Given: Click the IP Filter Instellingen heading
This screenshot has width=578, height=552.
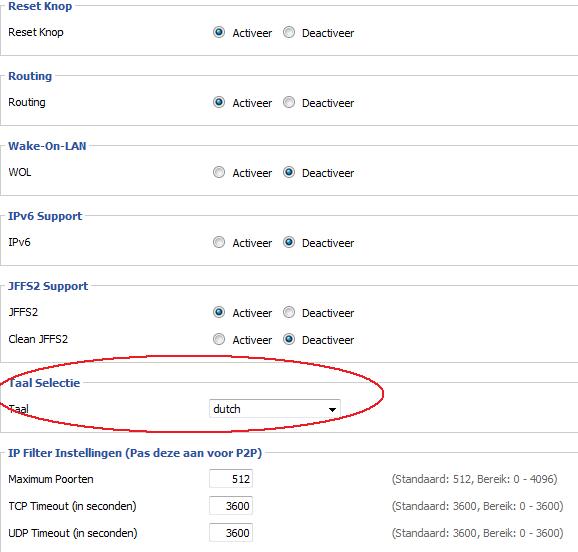Looking at the screenshot, I should coord(135,453).
